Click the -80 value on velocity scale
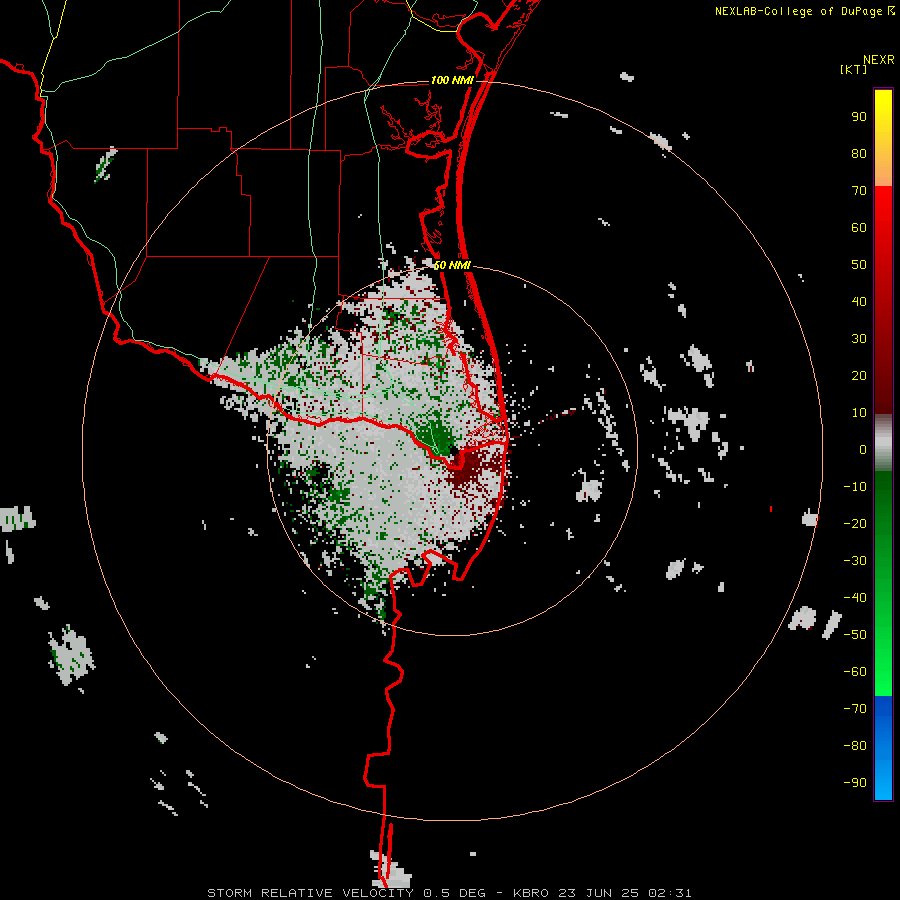 855,746
